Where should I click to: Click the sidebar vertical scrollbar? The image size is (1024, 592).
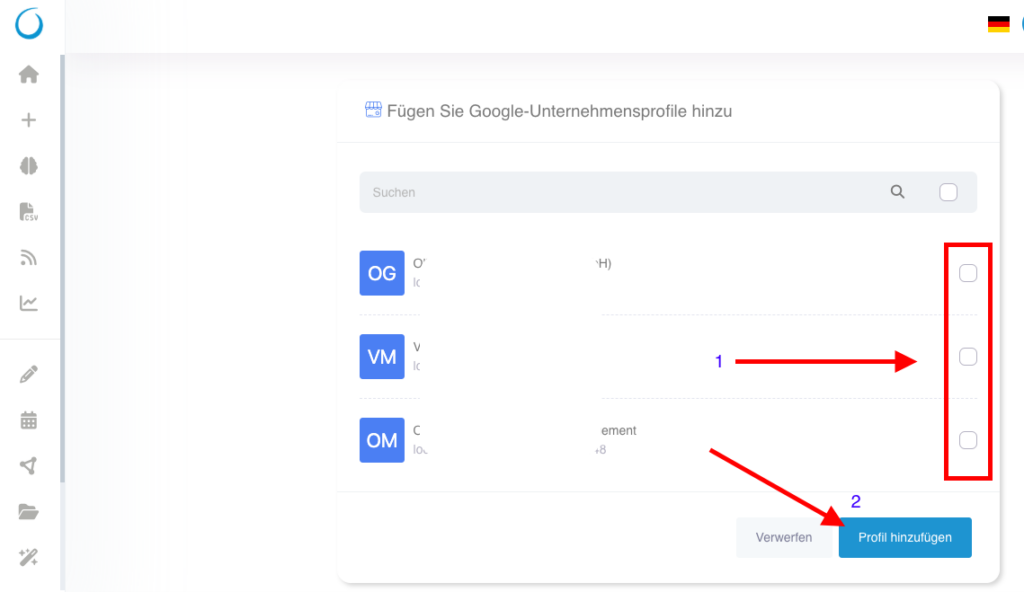point(62,268)
